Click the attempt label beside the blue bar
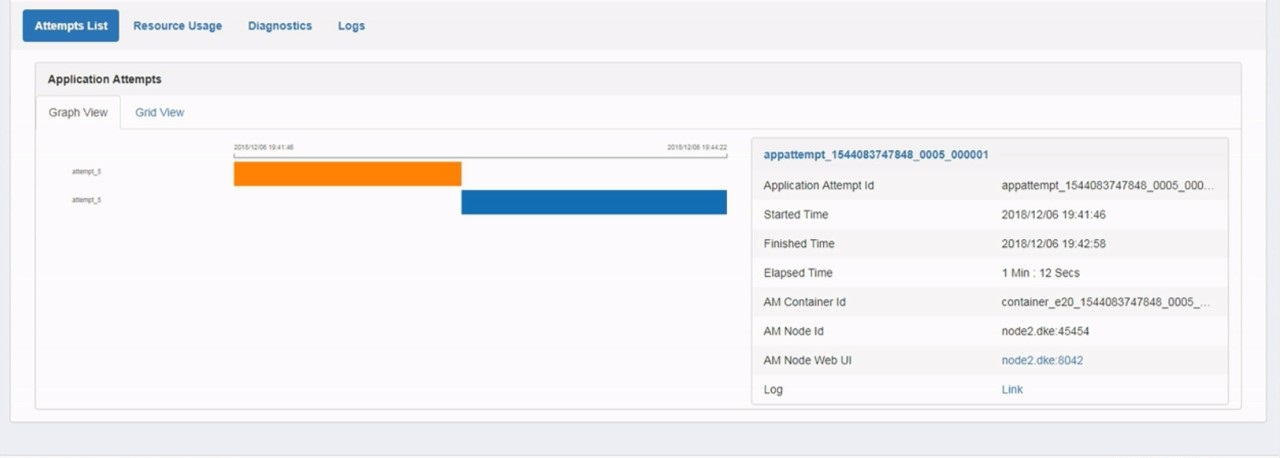This screenshot has height=458, width=1280. (86, 200)
